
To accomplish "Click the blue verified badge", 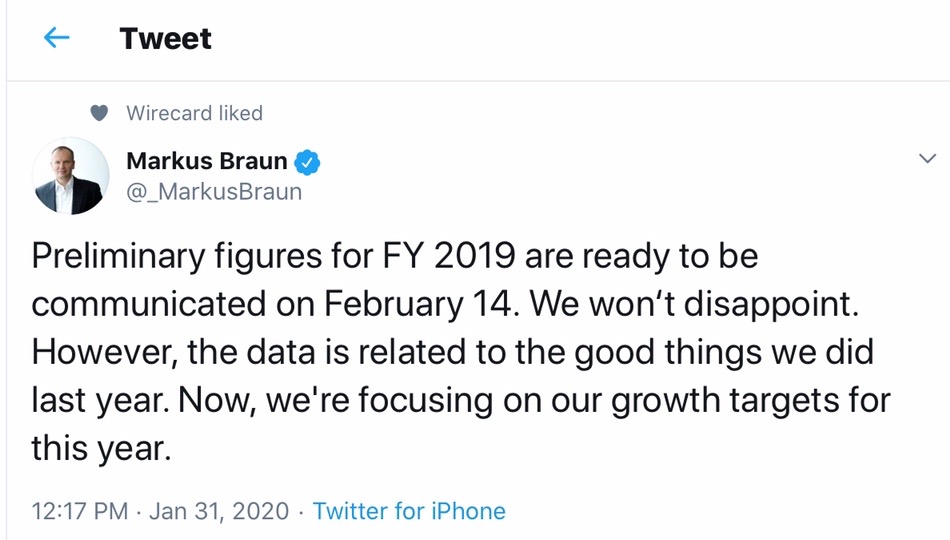I will 309,161.
